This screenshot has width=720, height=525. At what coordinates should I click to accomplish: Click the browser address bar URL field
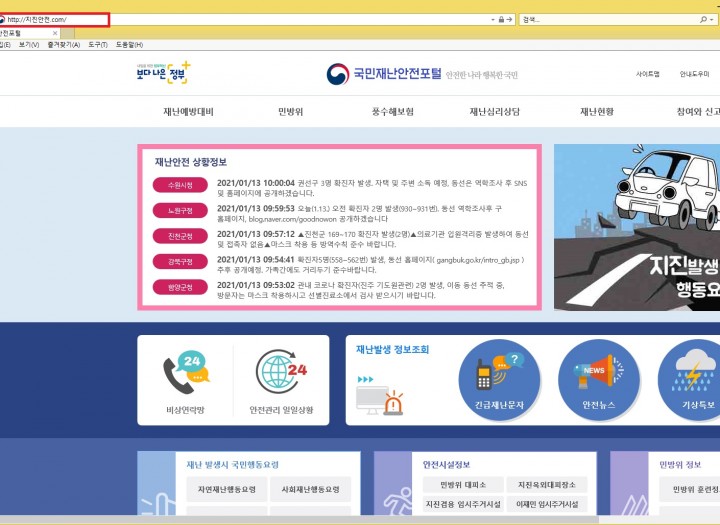(250, 19)
